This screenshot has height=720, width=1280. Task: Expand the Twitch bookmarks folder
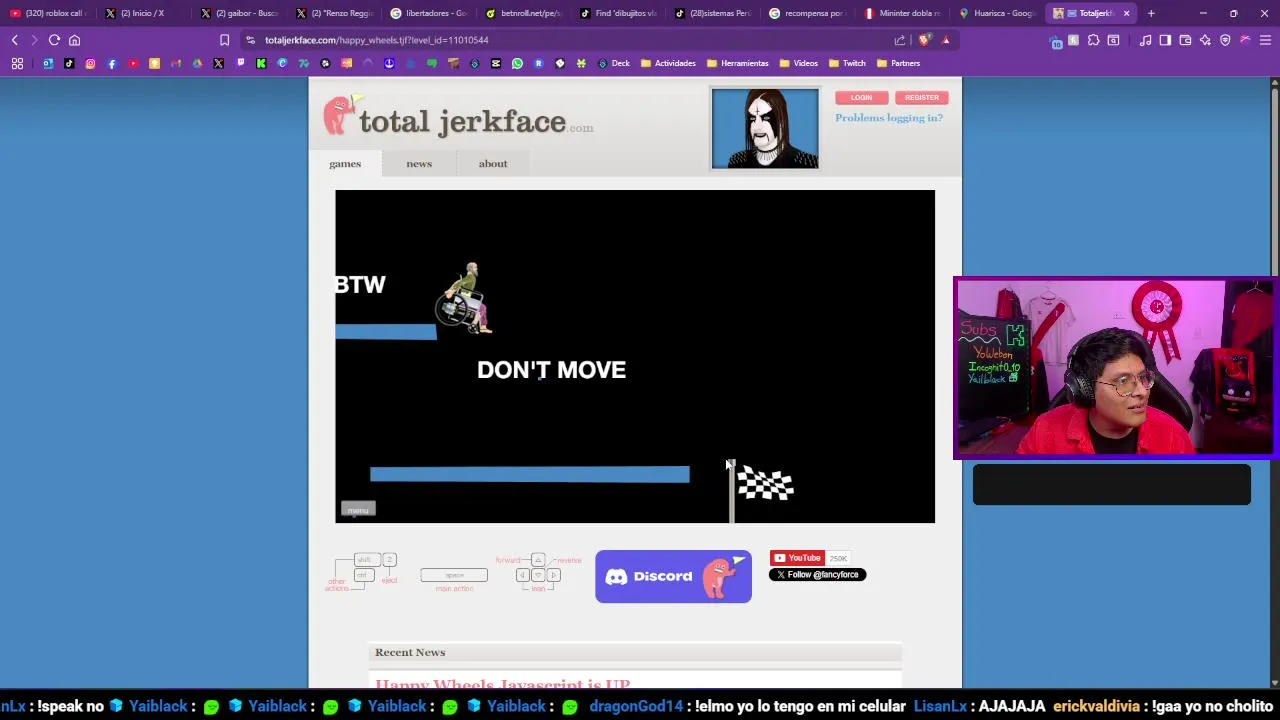847,63
